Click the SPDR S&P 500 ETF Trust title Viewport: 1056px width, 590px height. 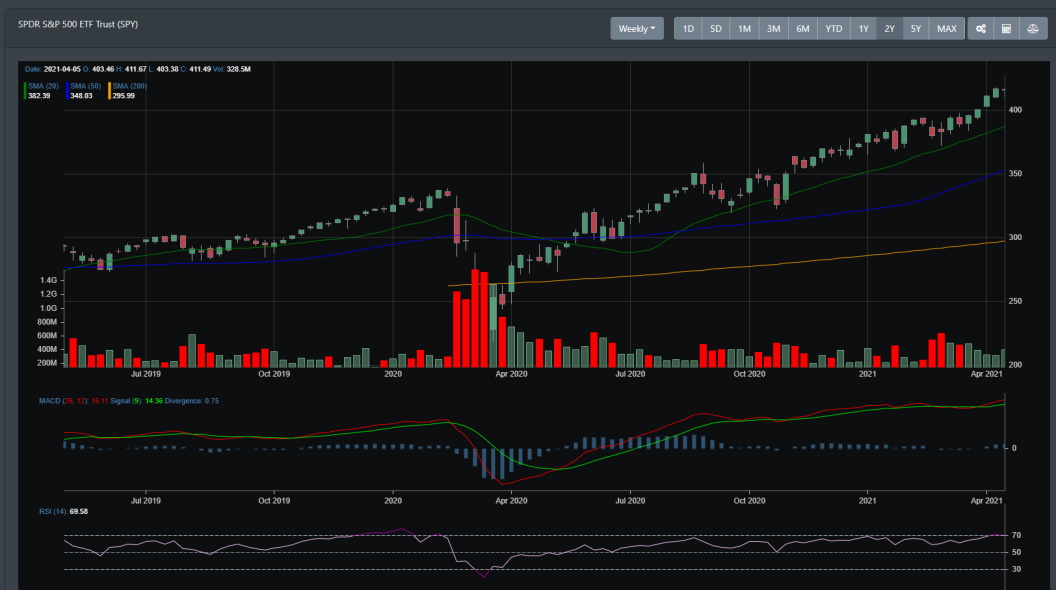pyautogui.click(x=78, y=23)
